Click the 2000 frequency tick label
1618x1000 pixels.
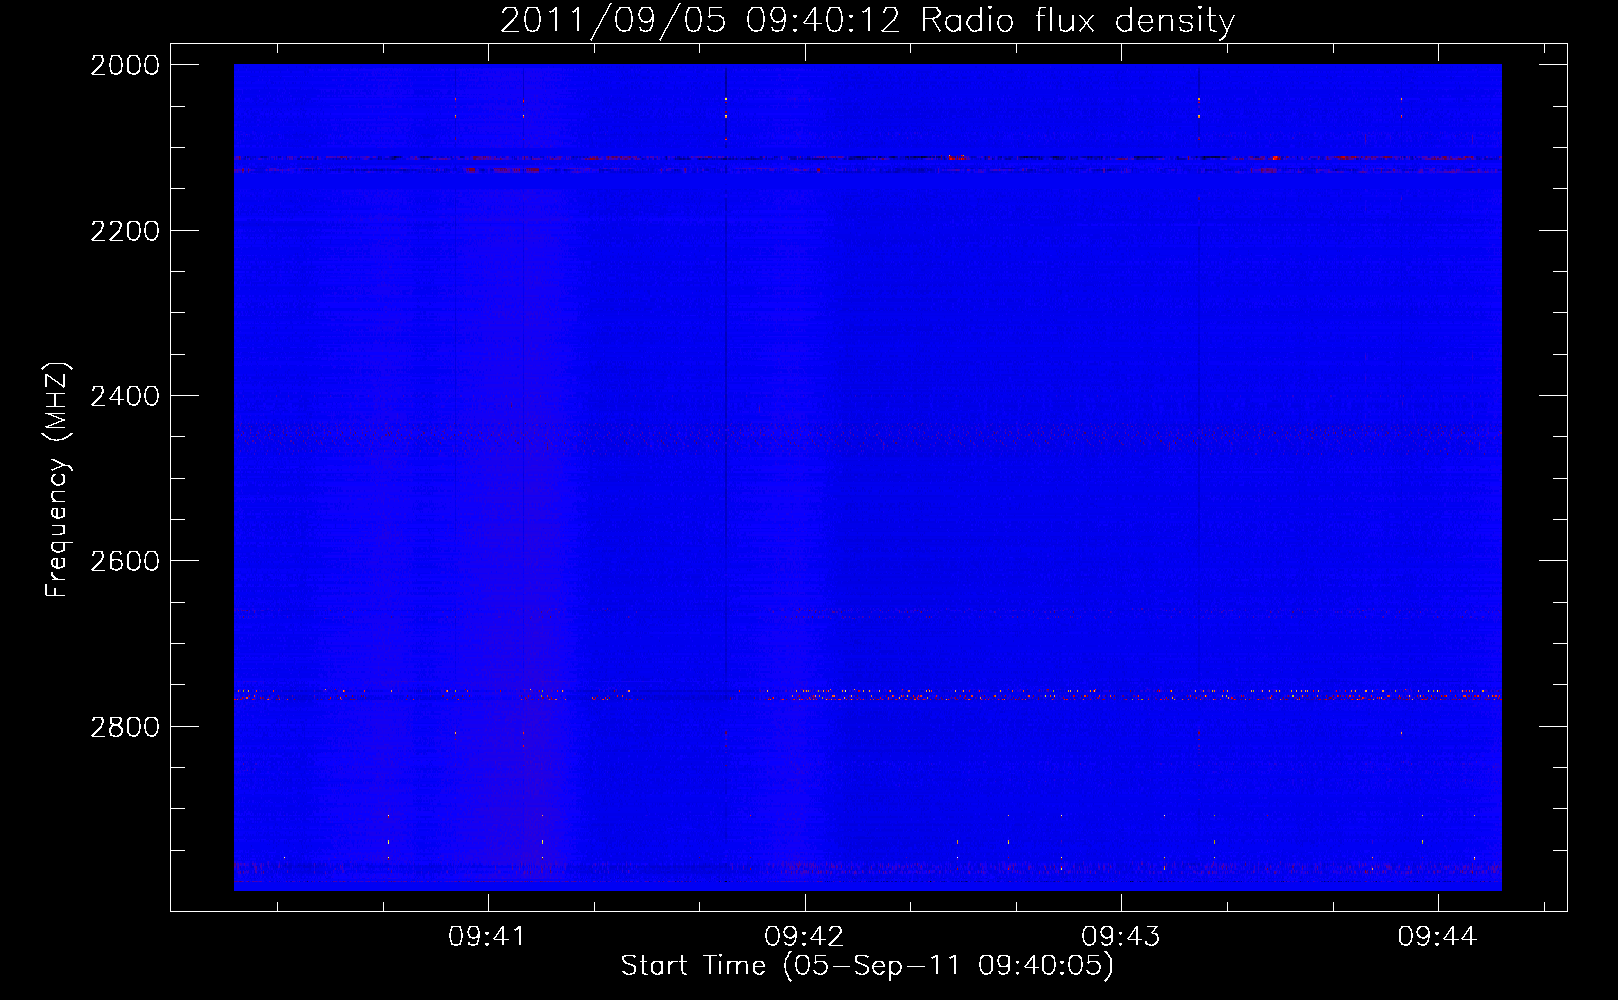click(x=125, y=65)
